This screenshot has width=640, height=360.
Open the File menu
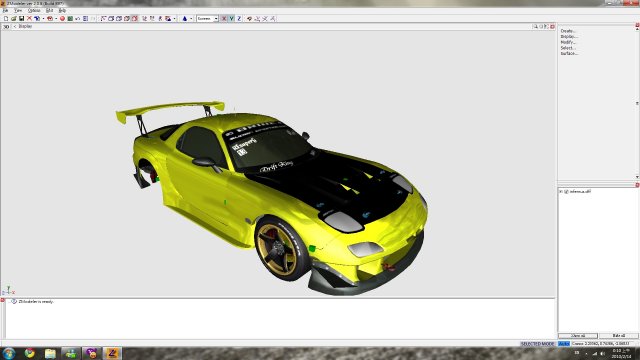point(5,11)
